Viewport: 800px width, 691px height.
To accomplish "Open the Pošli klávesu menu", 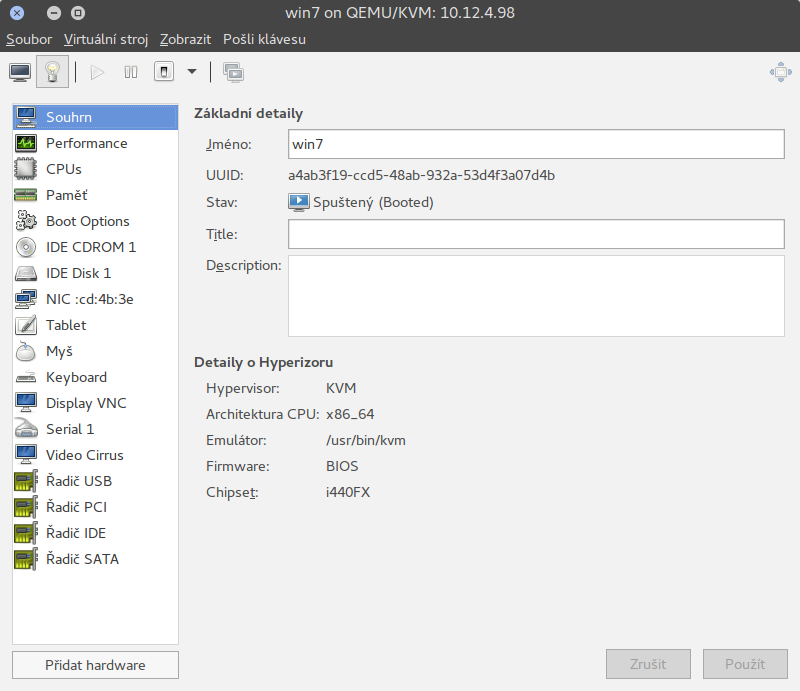I will pyautogui.click(x=265, y=39).
